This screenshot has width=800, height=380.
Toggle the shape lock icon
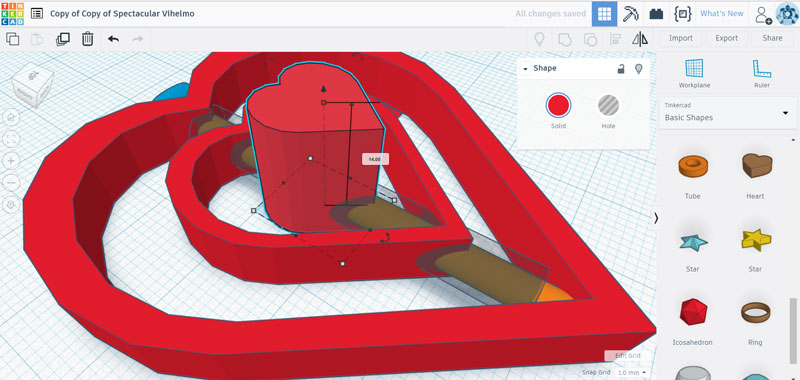point(621,69)
